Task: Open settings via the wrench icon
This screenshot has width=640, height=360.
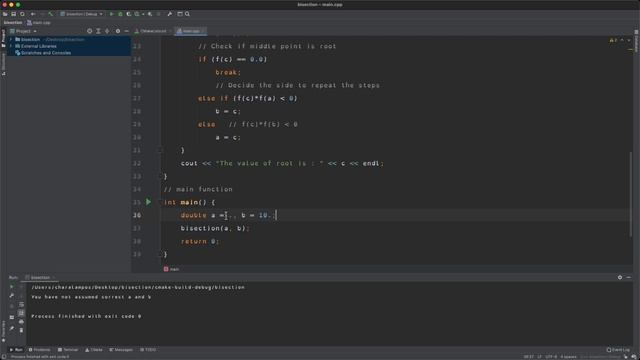Action: [x=170, y=14]
